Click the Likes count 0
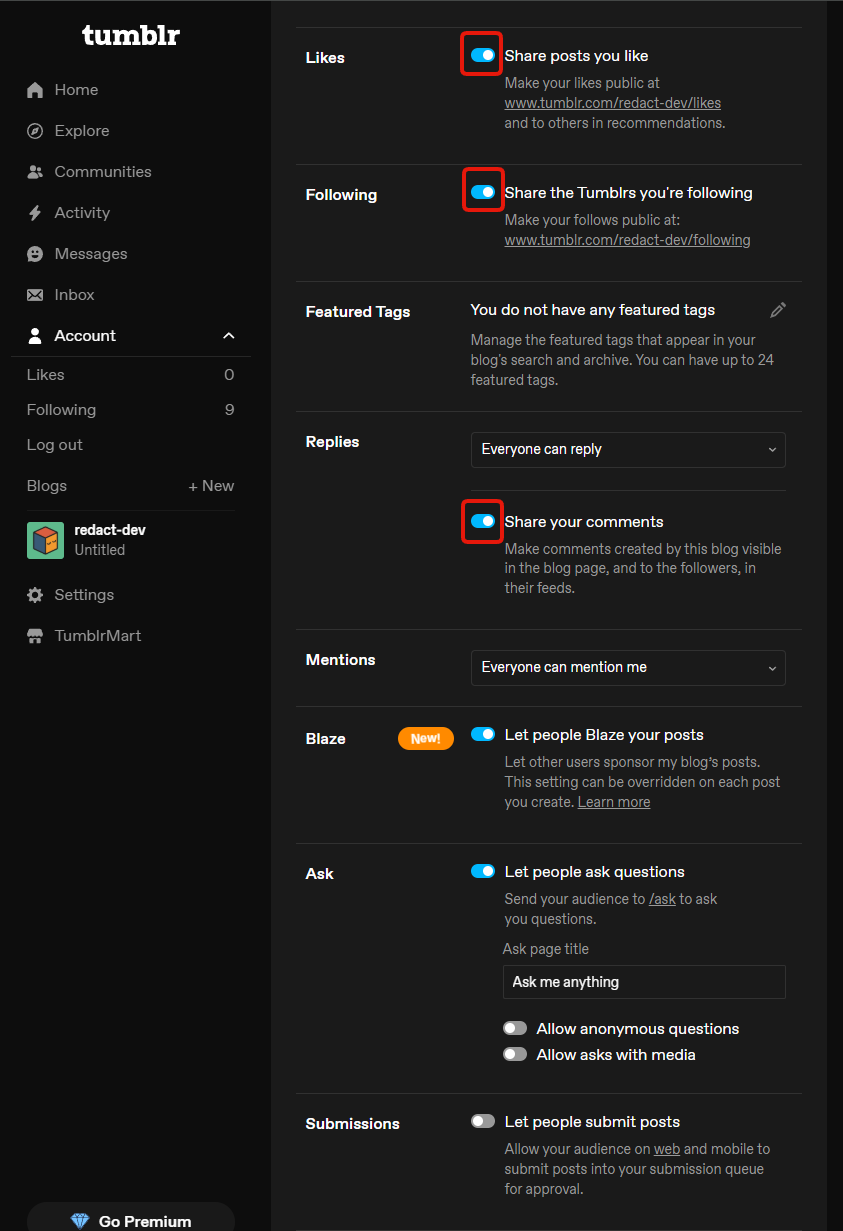The width and height of the screenshot is (843, 1231). 229,375
